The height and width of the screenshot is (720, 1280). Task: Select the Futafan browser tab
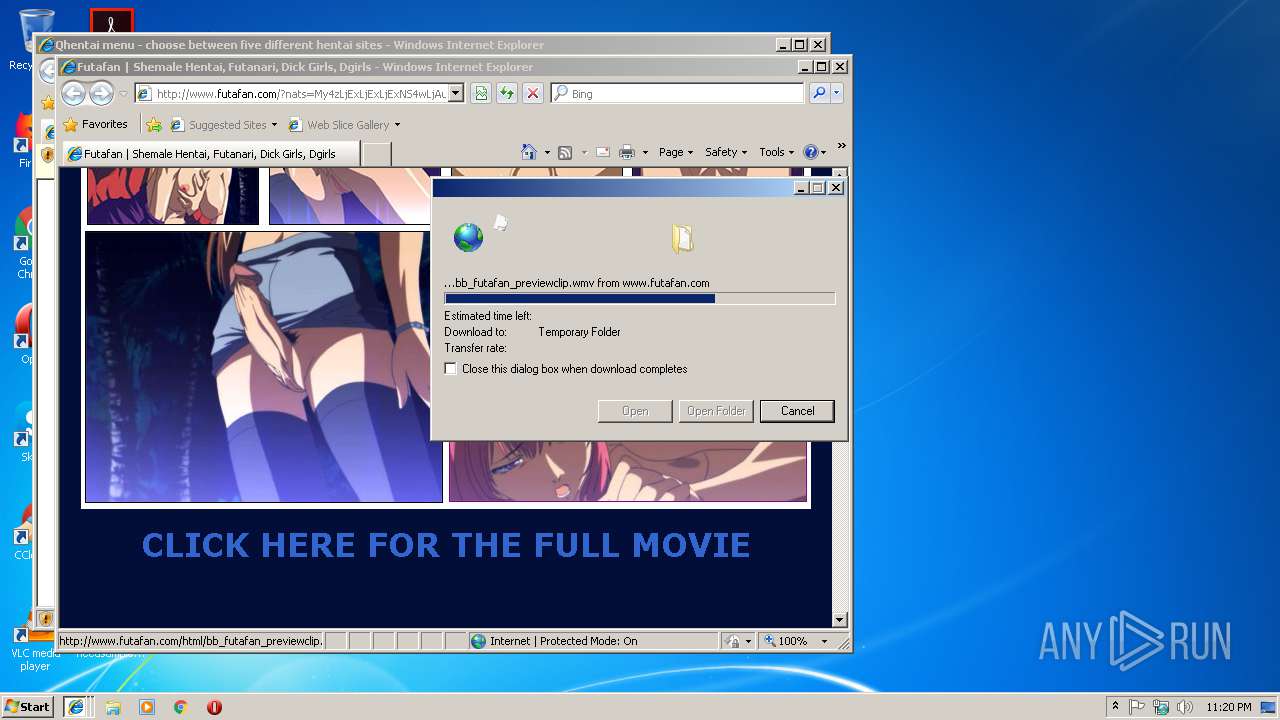coord(210,154)
